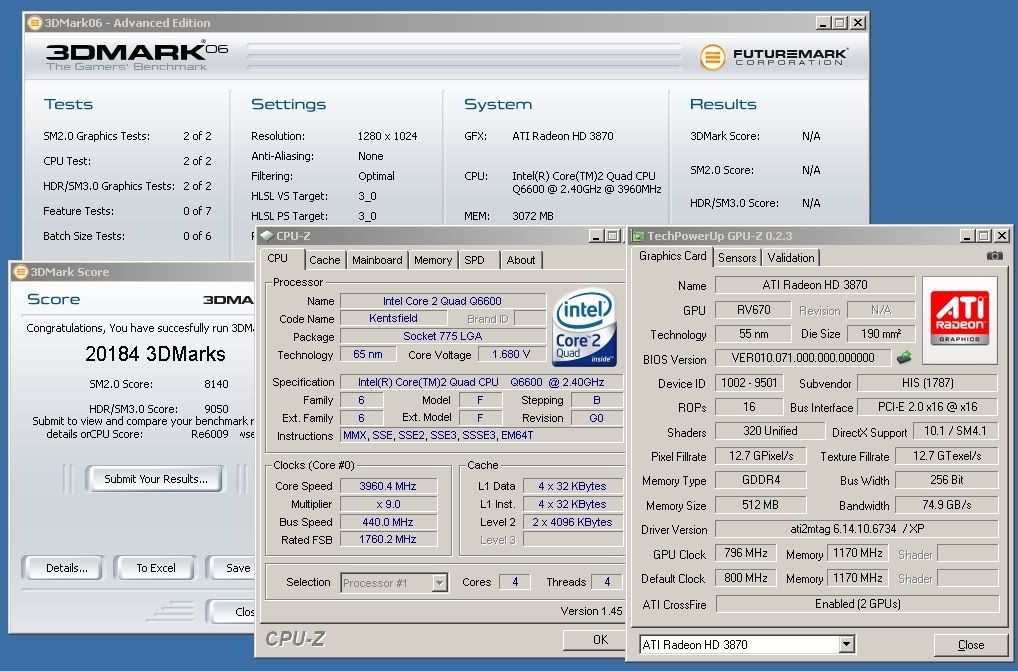This screenshot has height=671, width=1018.
Task: Click the Memory Size field 512 MB
Action: (760, 505)
